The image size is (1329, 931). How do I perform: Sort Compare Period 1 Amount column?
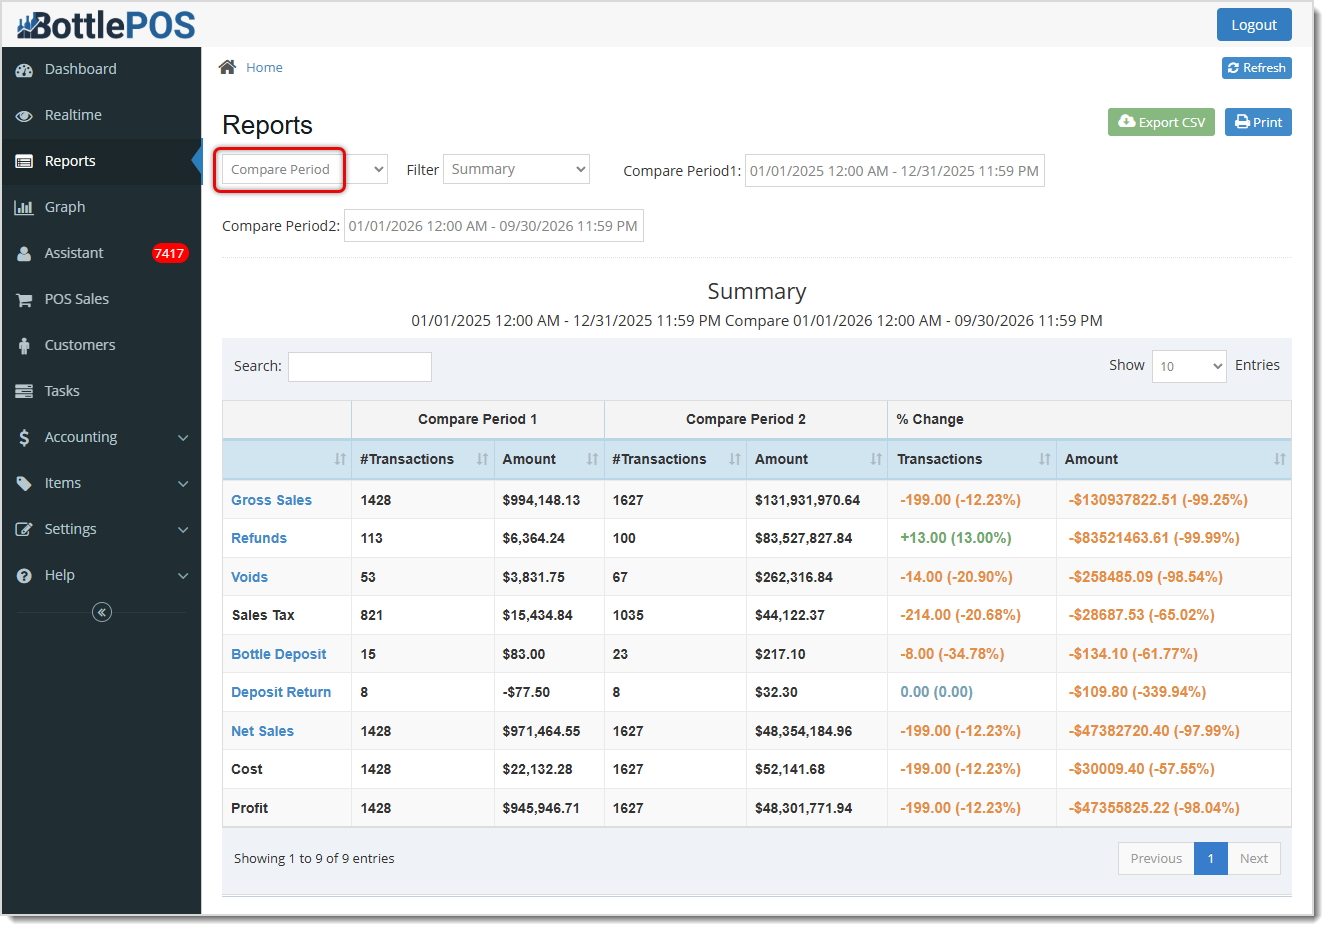[592, 459]
